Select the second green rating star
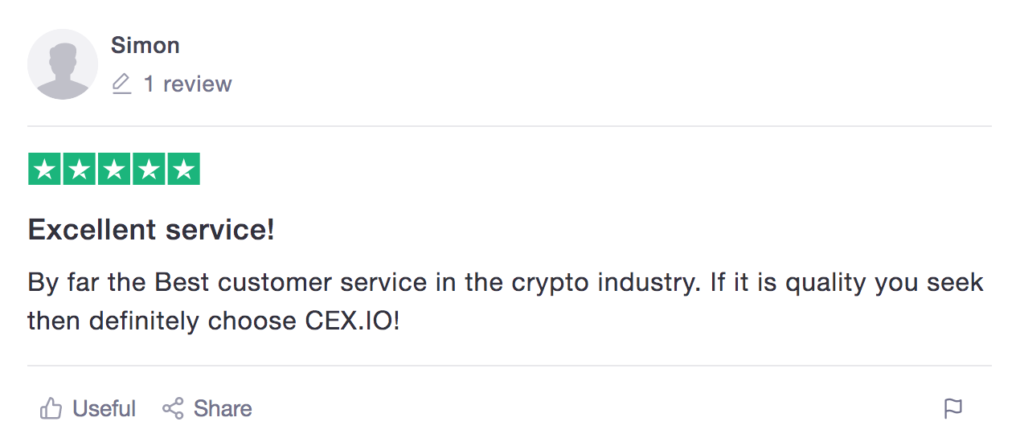The width and height of the screenshot is (1024, 442). coord(79,169)
